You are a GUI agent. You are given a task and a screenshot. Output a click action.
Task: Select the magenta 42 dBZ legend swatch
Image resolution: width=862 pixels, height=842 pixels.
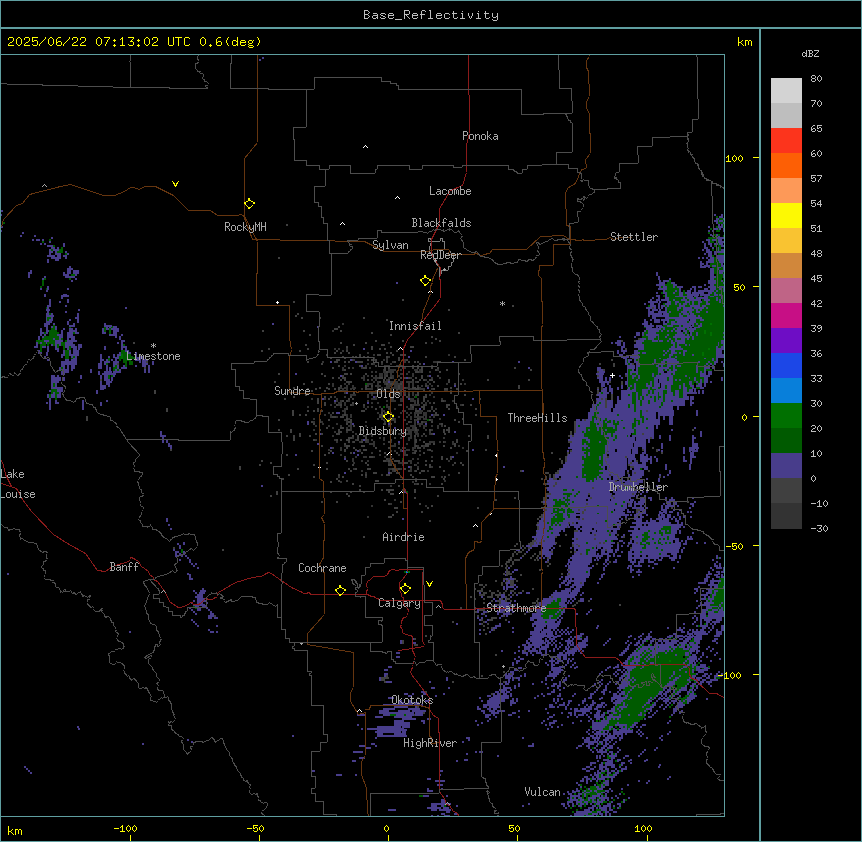786,315
